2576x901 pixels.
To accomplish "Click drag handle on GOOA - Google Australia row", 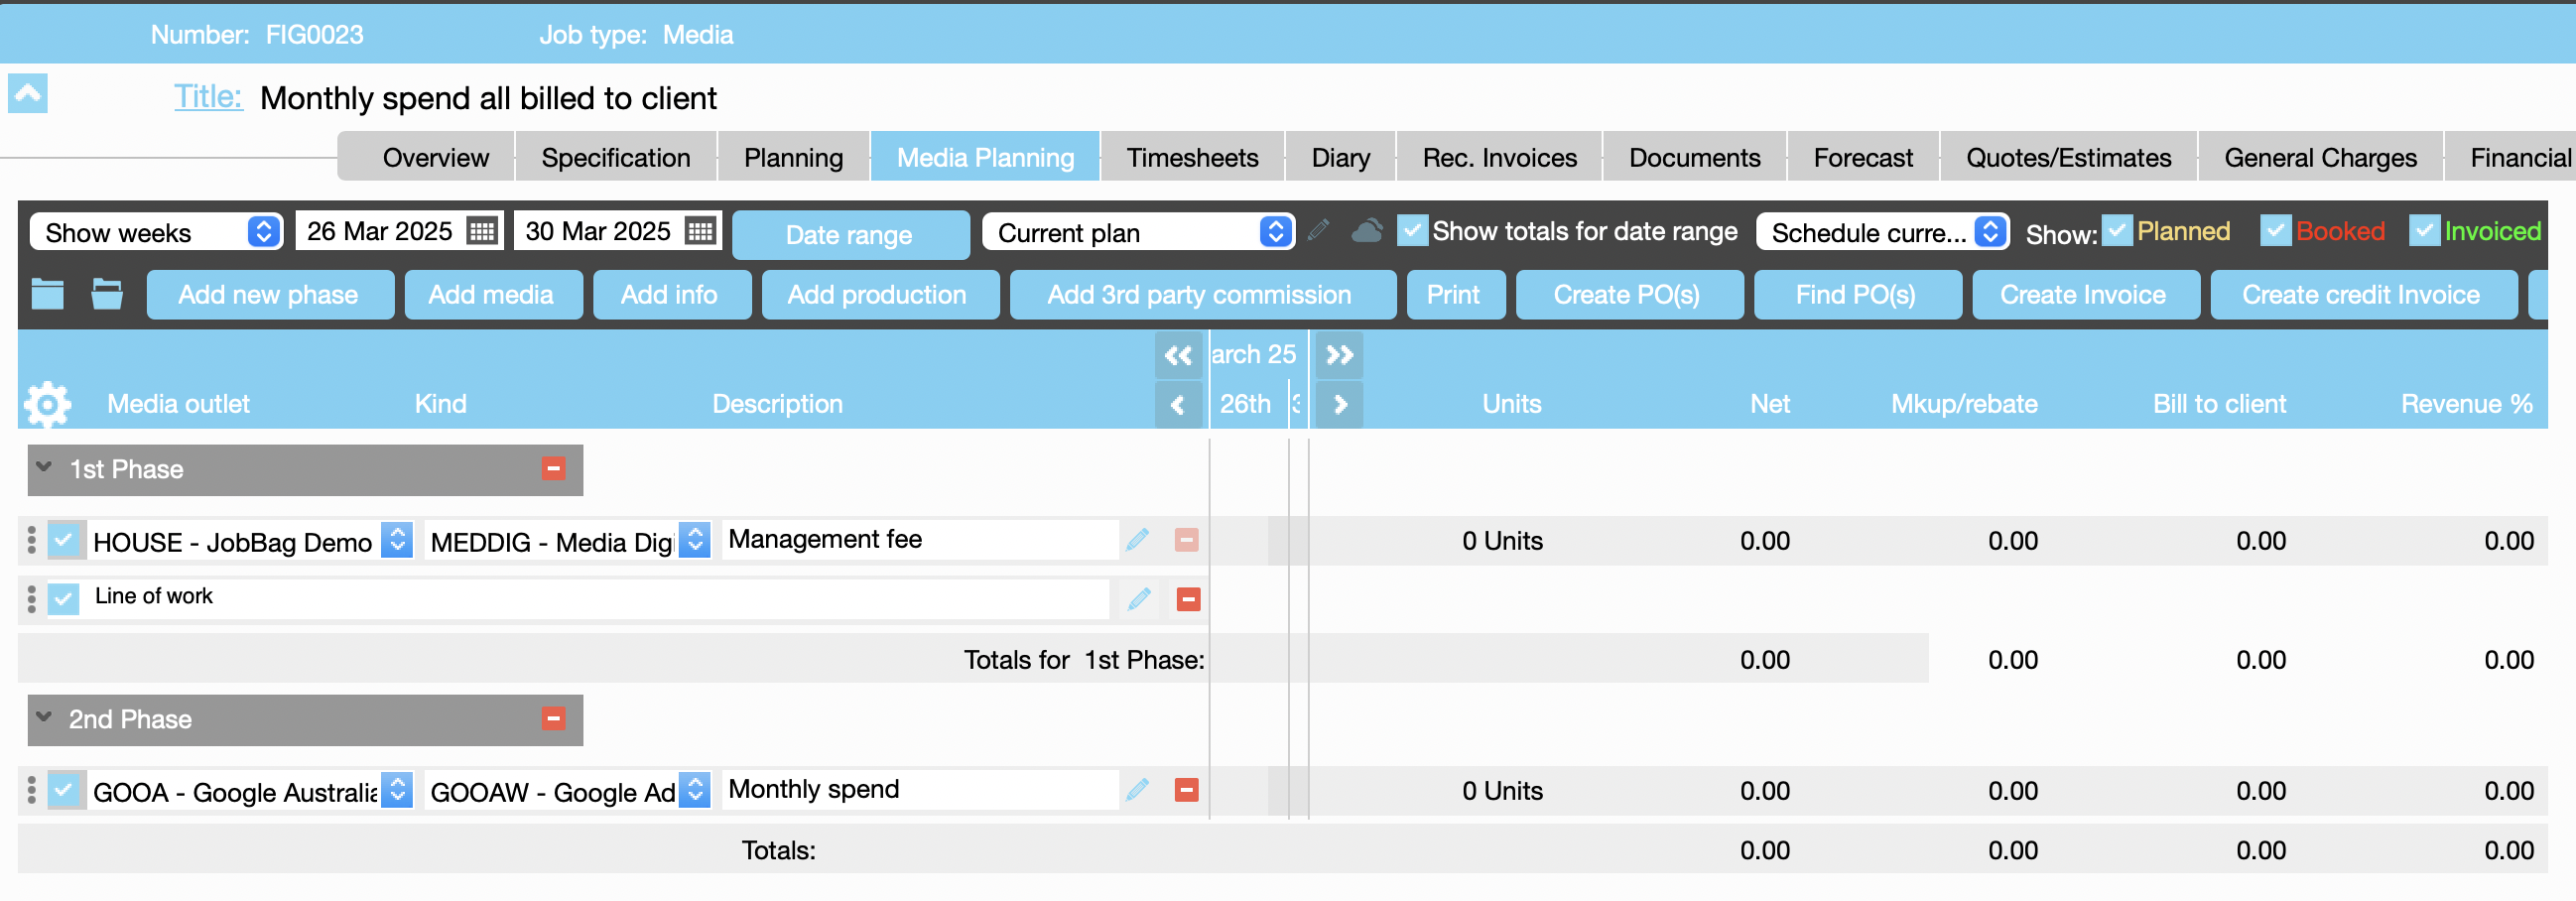I will point(32,790).
